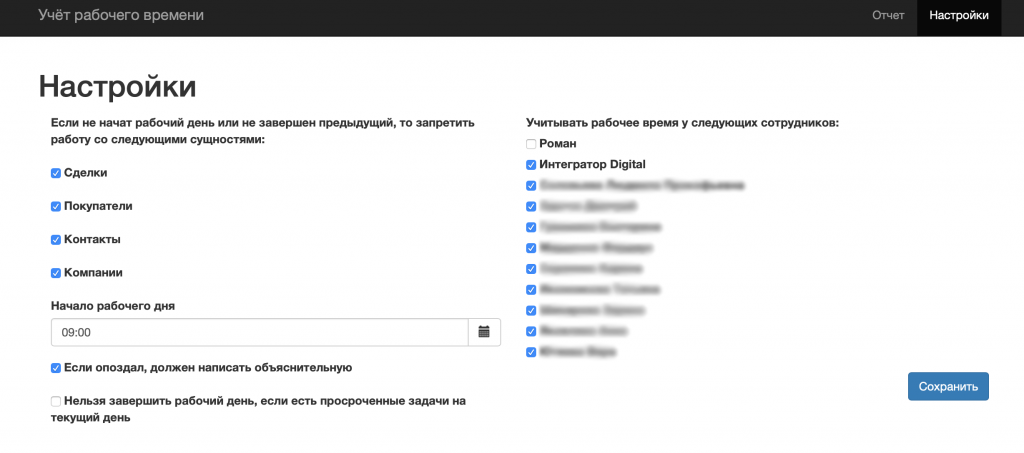This screenshot has width=1024, height=453.
Task: Click the Роман employee name label
Action: click(x=558, y=144)
